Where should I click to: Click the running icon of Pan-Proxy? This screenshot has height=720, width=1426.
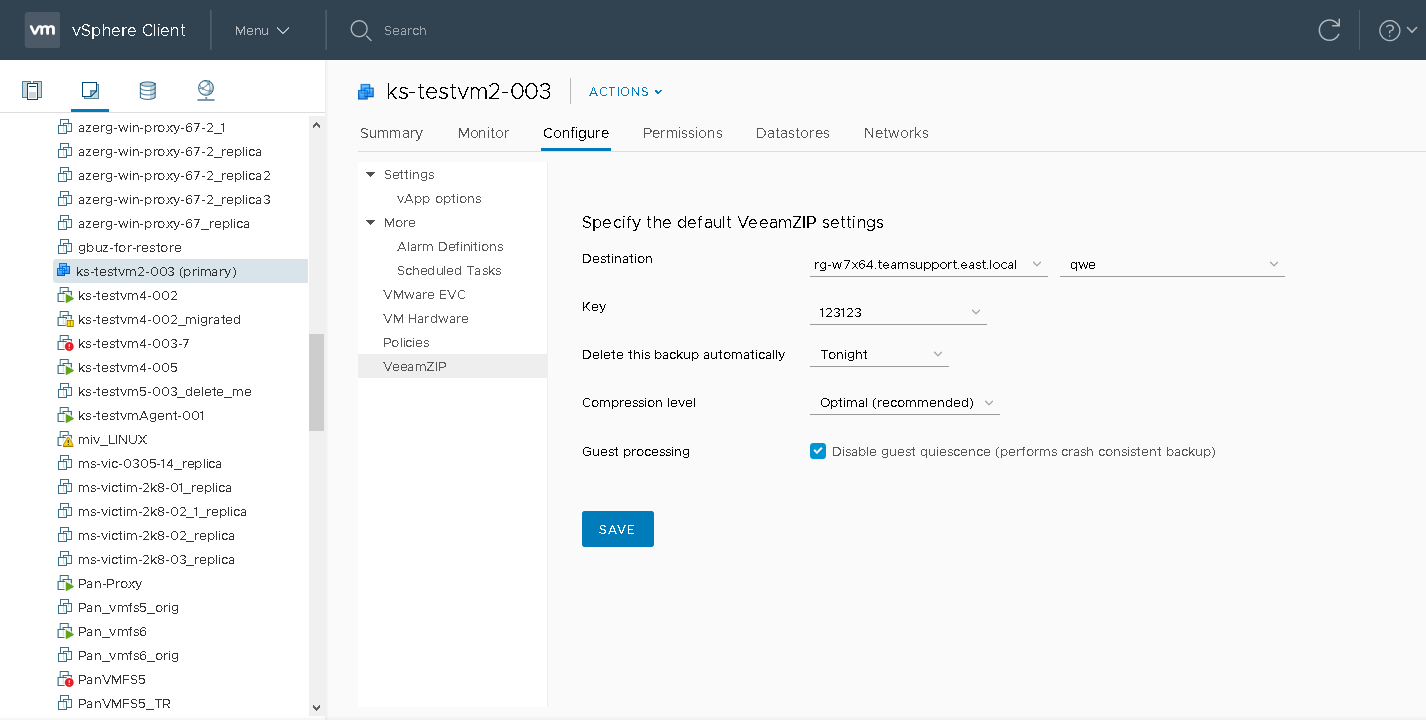(x=65, y=583)
